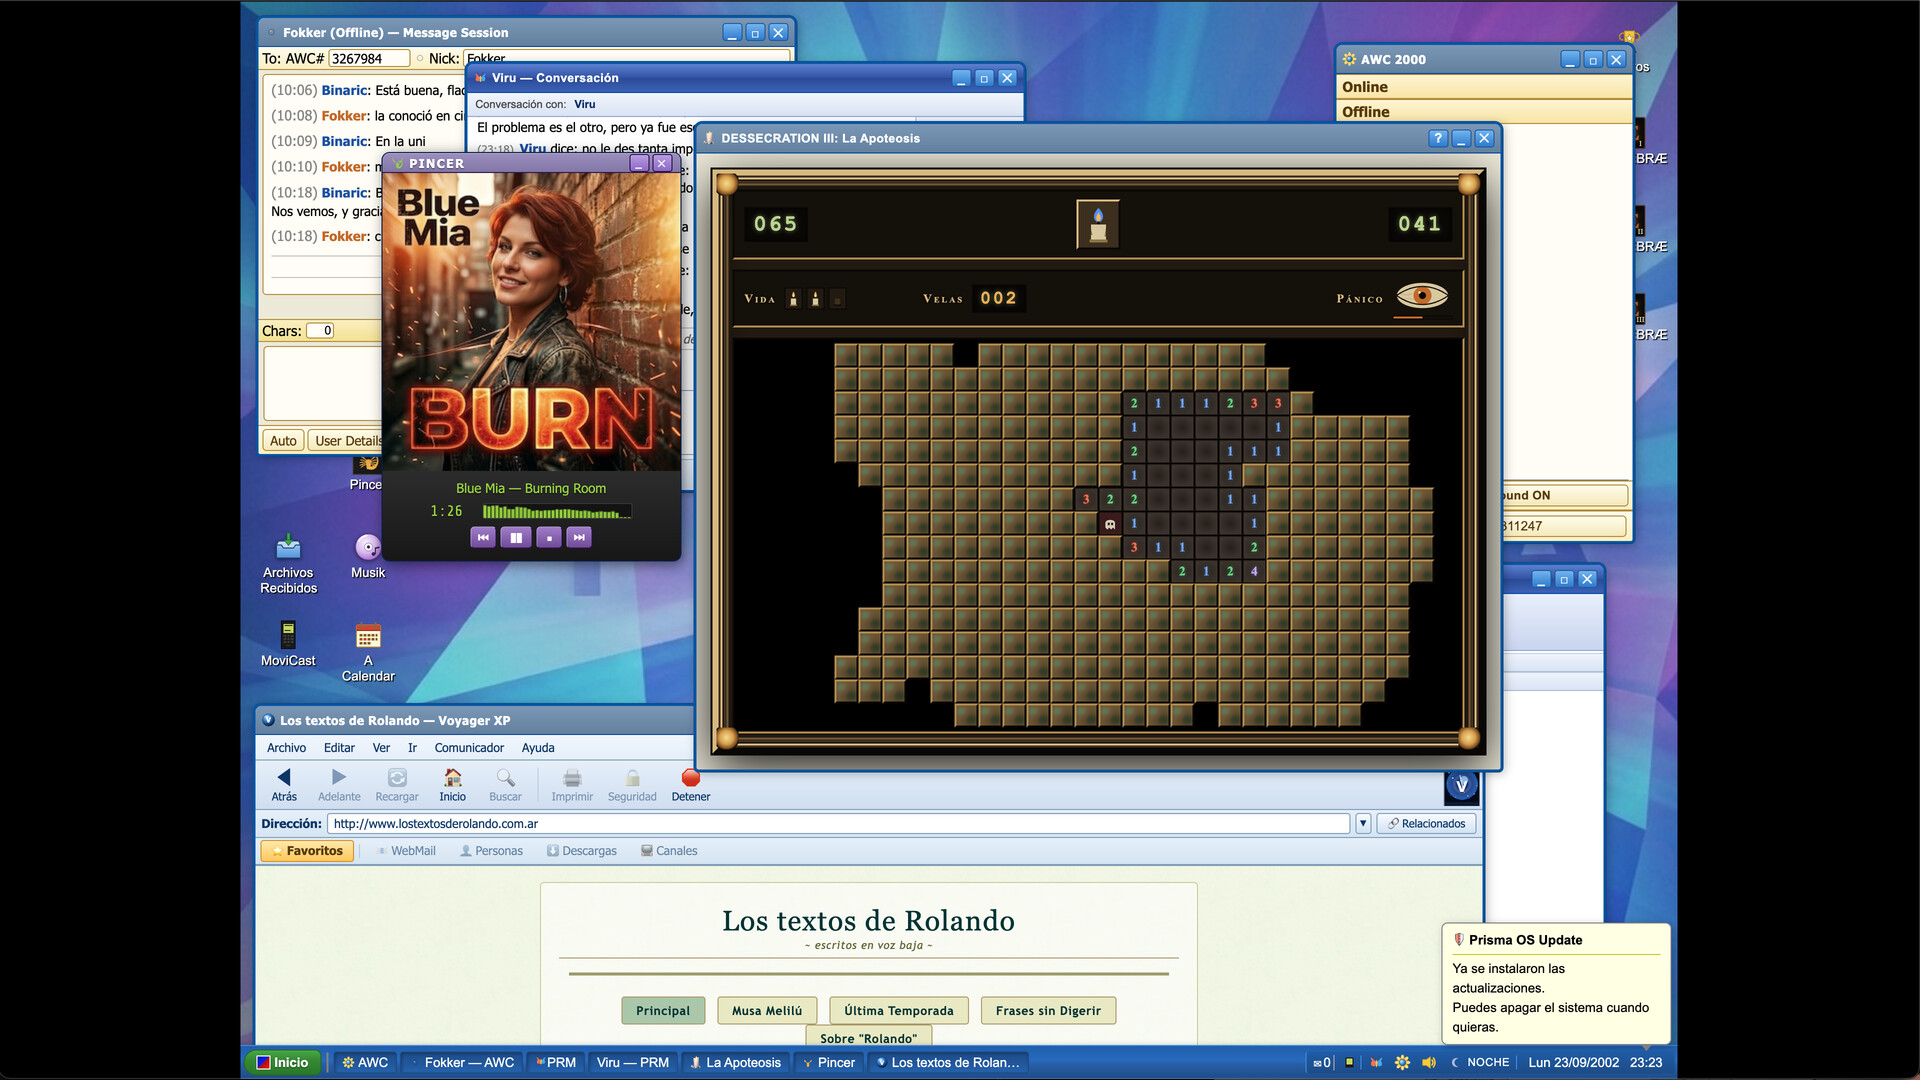Click the mail counter tray icon
The height and width of the screenshot is (1080, 1920).
(1321, 1063)
